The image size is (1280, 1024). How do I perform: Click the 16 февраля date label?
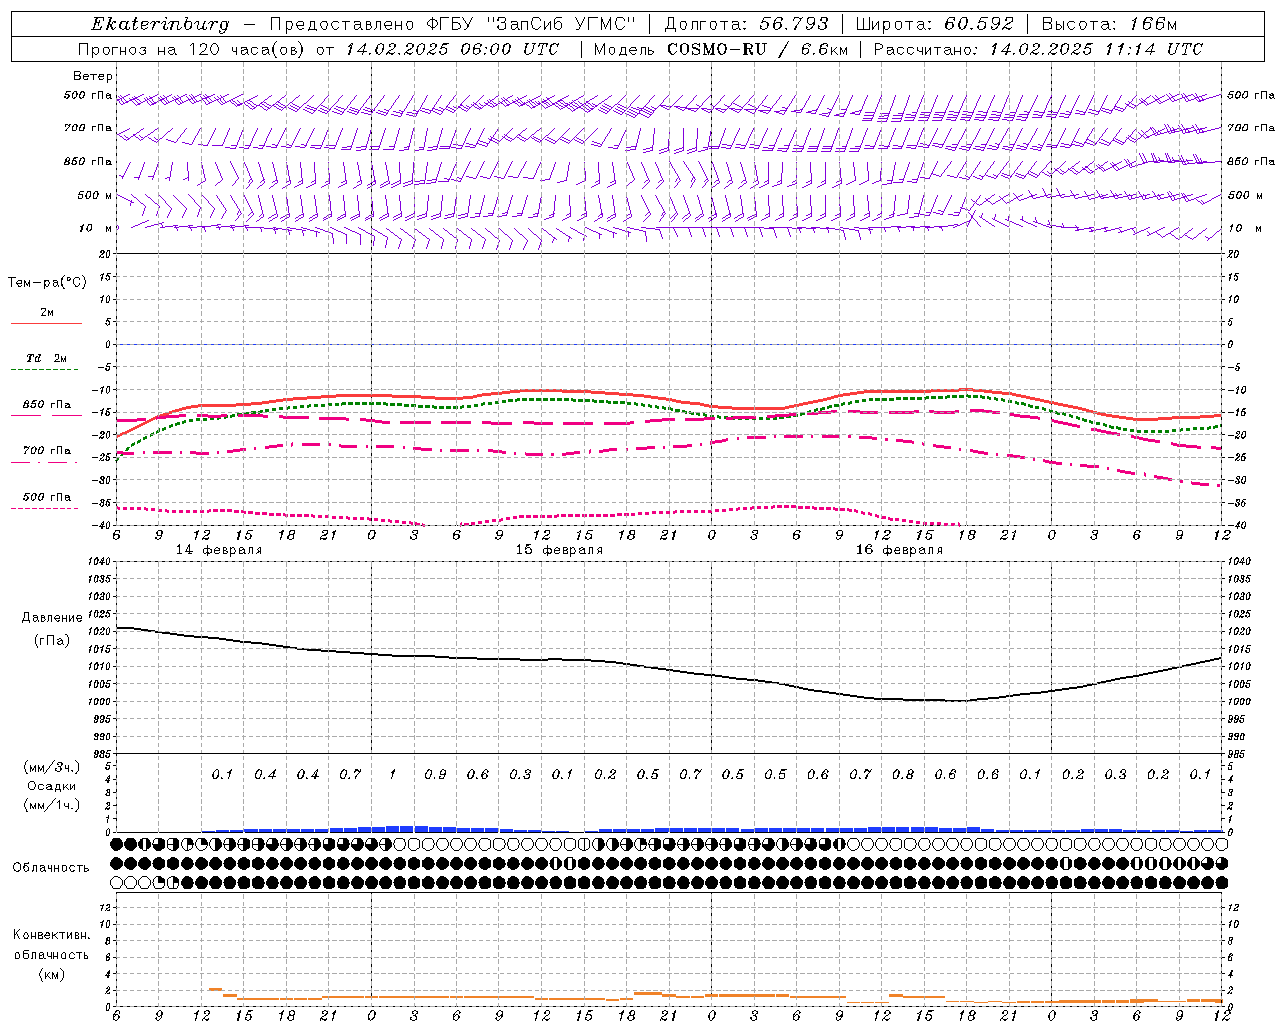pos(899,550)
